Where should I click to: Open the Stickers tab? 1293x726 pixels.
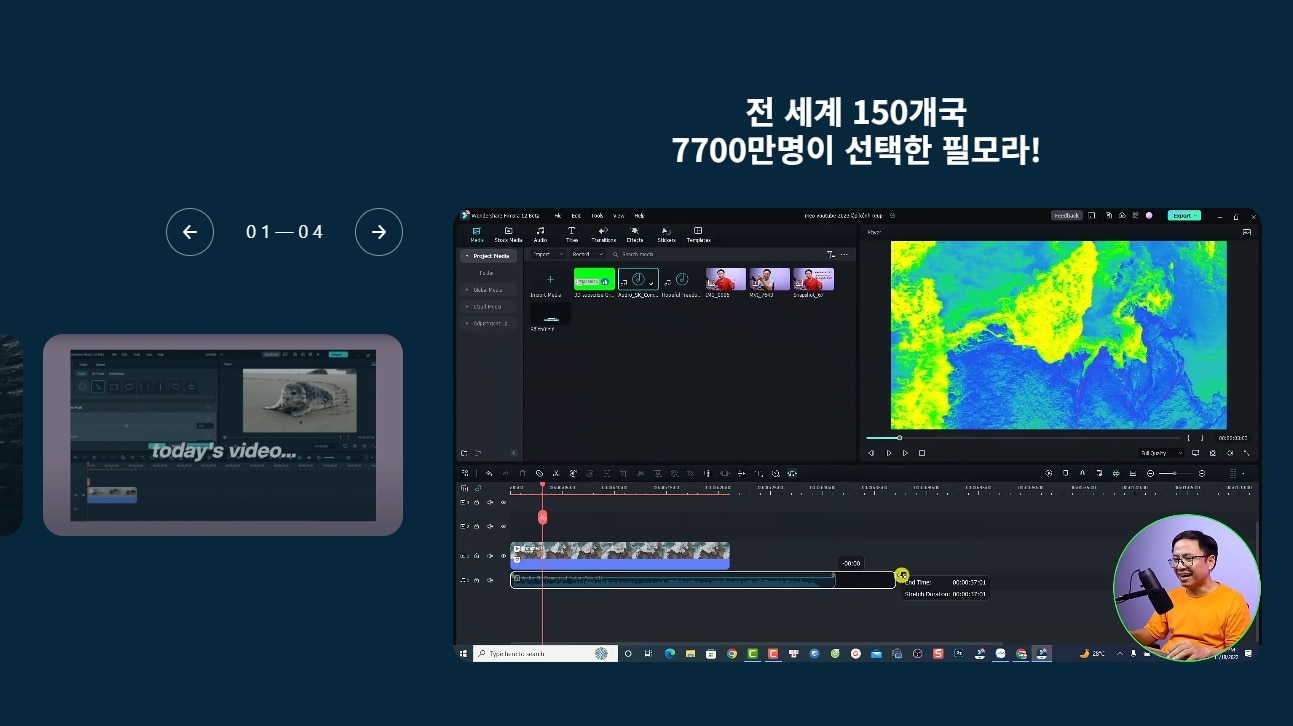(666, 235)
